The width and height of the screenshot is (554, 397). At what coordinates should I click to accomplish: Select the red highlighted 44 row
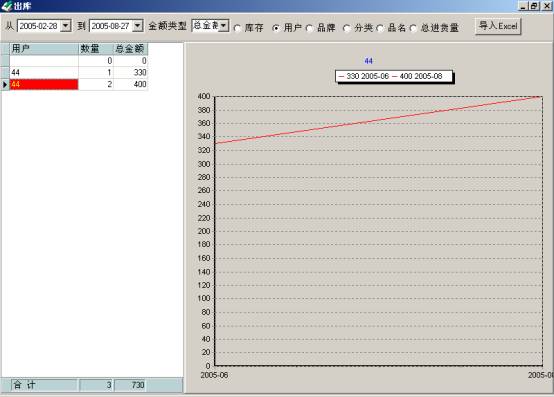click(x=44, y=84)
